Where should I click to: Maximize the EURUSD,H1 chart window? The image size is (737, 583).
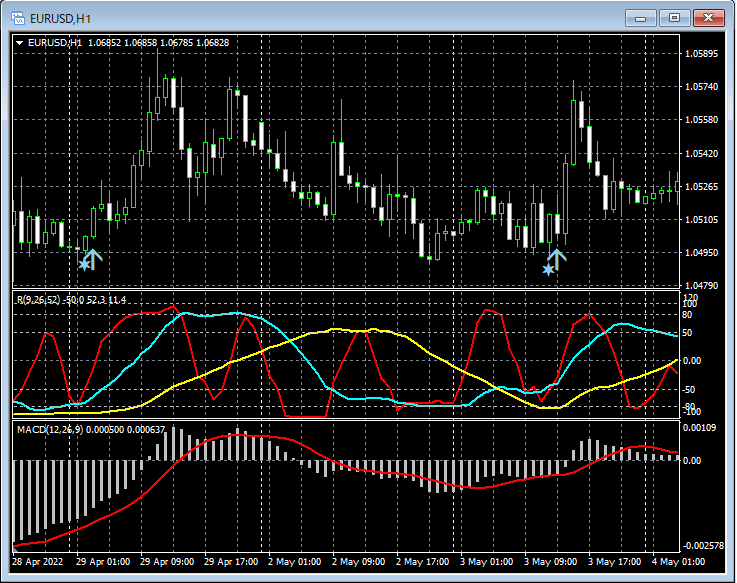(x=674, y=17)
